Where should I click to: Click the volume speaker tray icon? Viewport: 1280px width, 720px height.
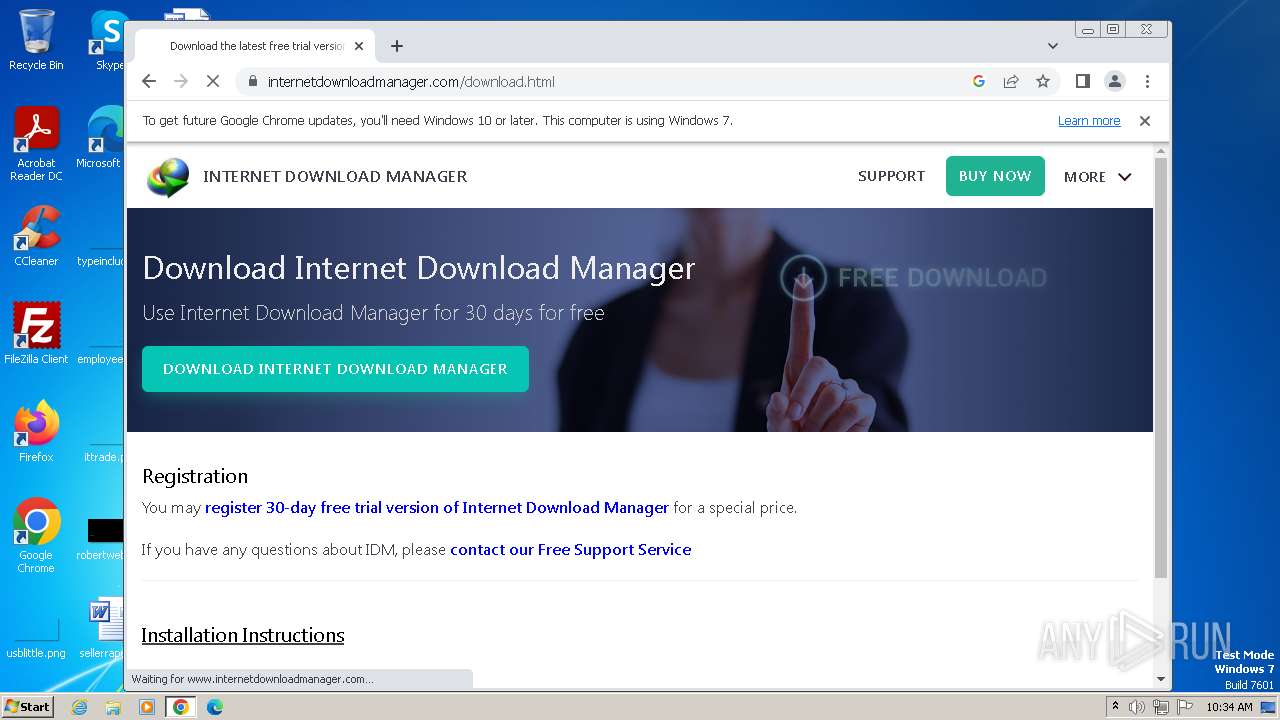point(1137,707)
